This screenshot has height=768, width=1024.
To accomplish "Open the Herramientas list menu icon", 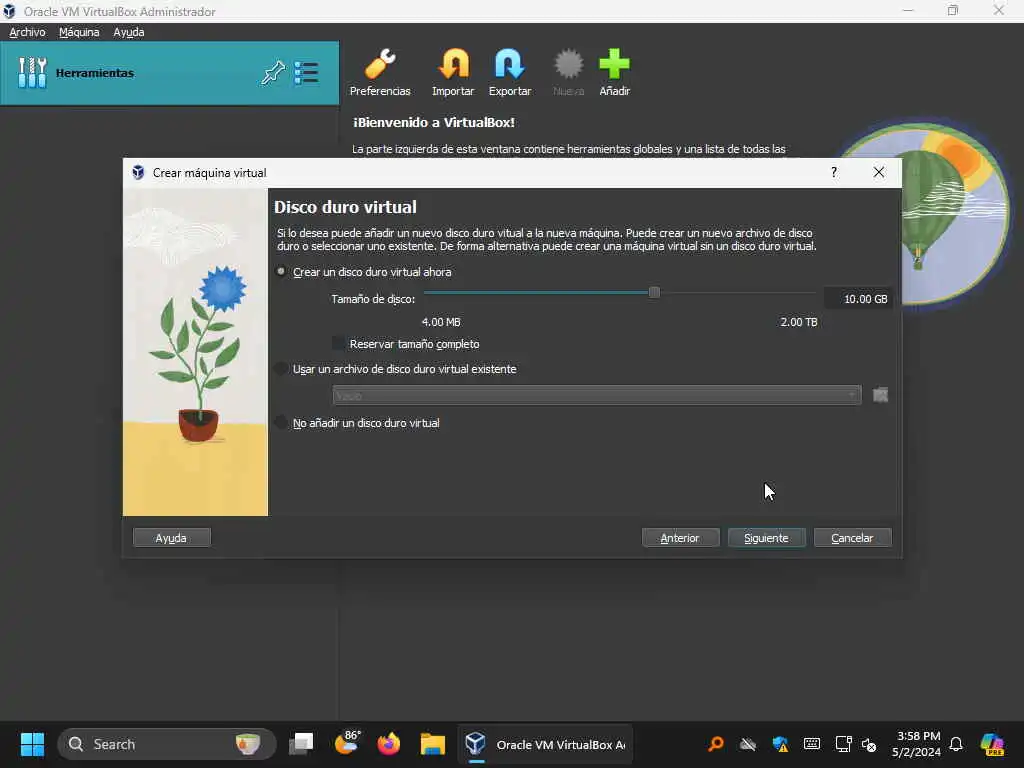I will [306, 72].
